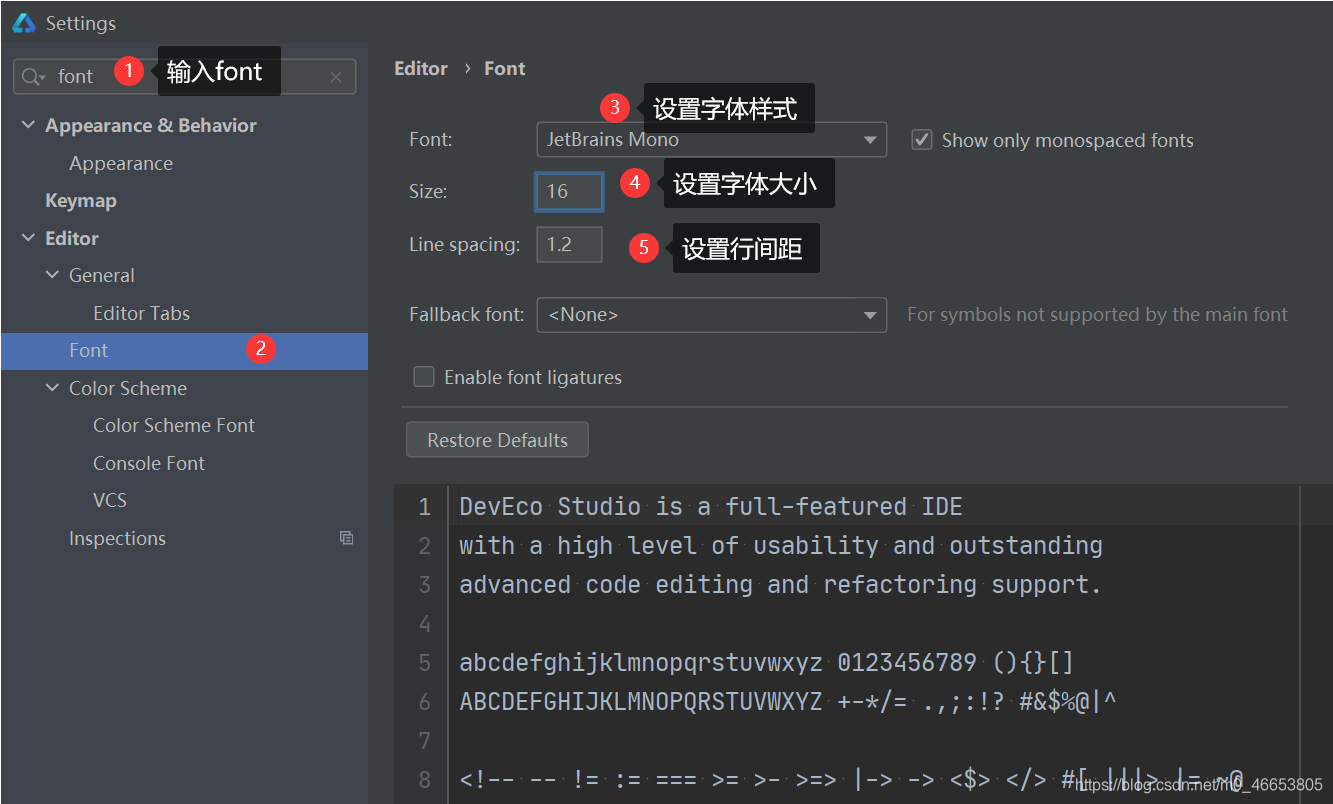The image size is (1333, 804).
Task: Click Font in the breadcrumb path
Action: 505,69
